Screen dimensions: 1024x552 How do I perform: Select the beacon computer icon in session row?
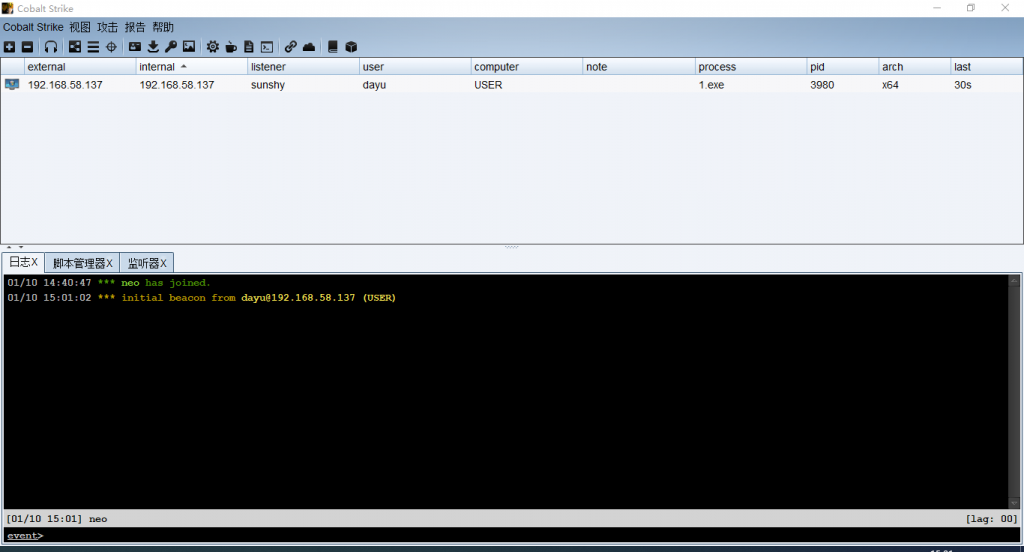pyautogui.click(x=12, y=85)
